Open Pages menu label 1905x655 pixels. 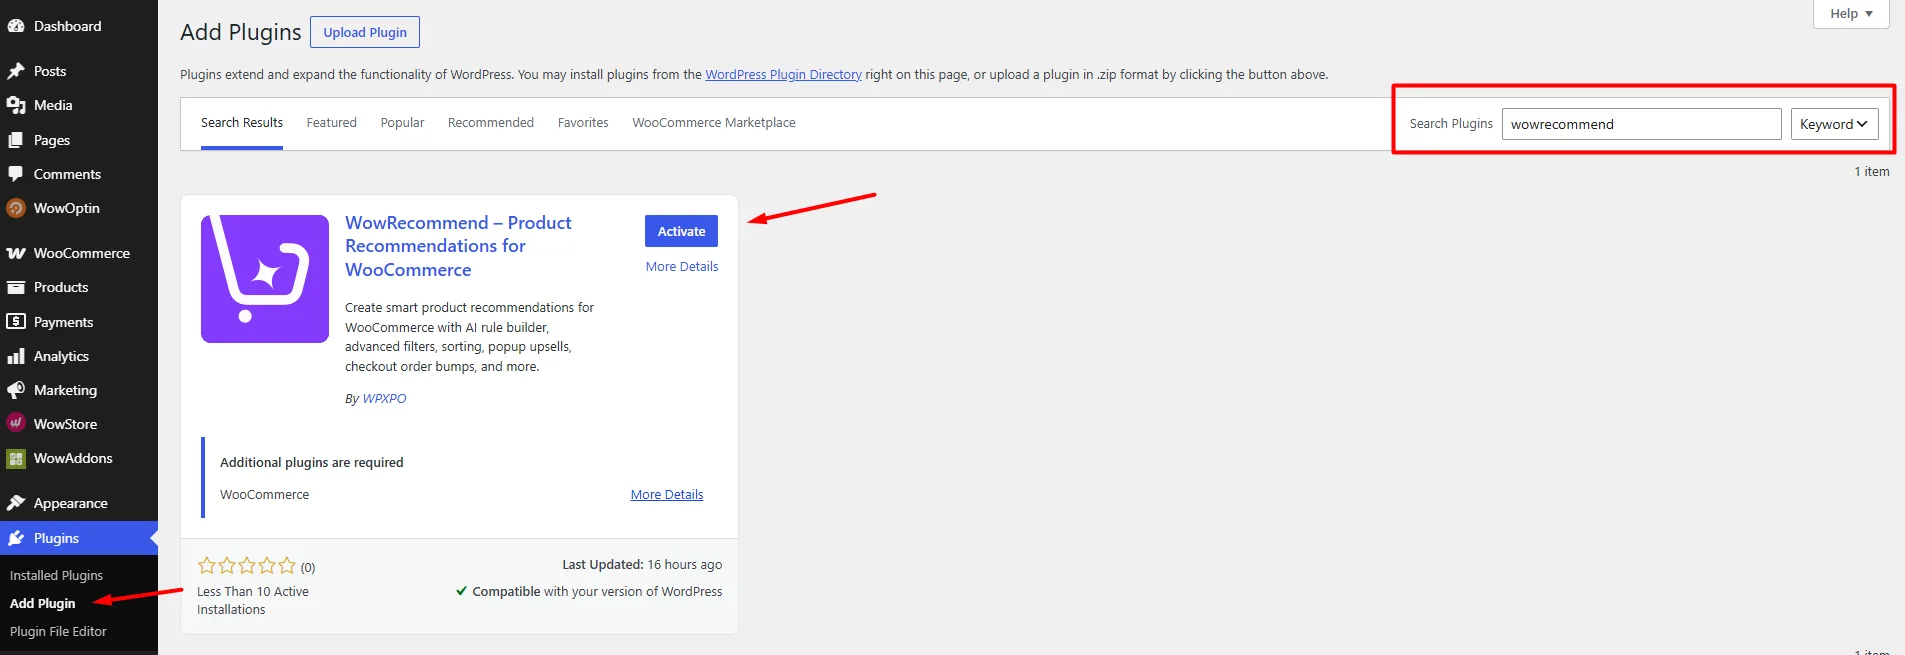pyautogui.click(x=52, y=140)
